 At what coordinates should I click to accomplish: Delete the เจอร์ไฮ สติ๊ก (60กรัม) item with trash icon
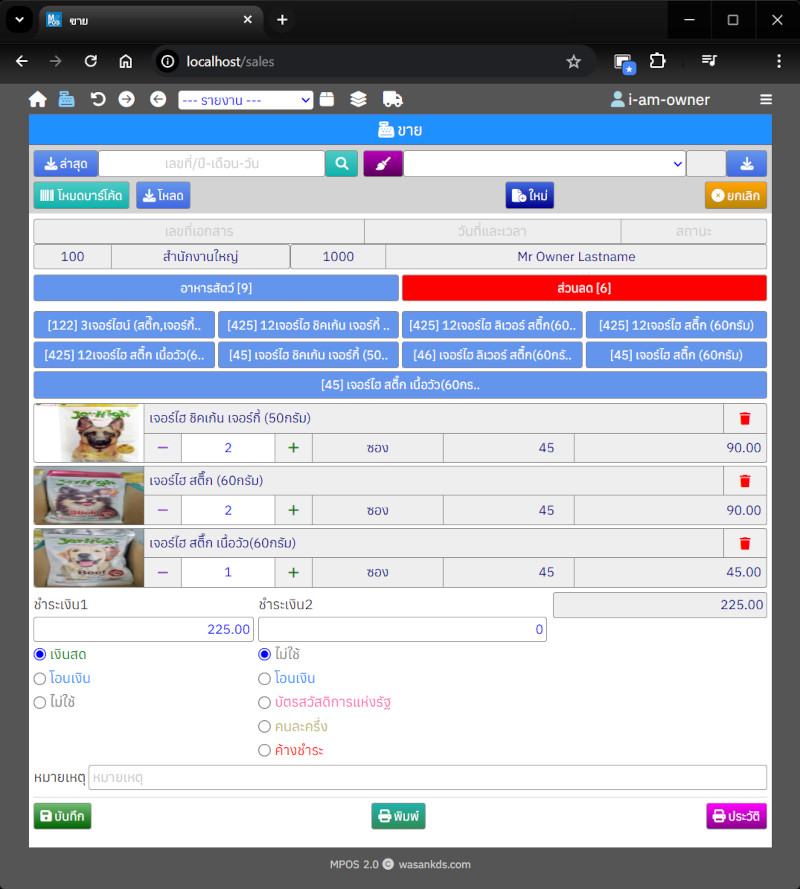tap(744, 481)
